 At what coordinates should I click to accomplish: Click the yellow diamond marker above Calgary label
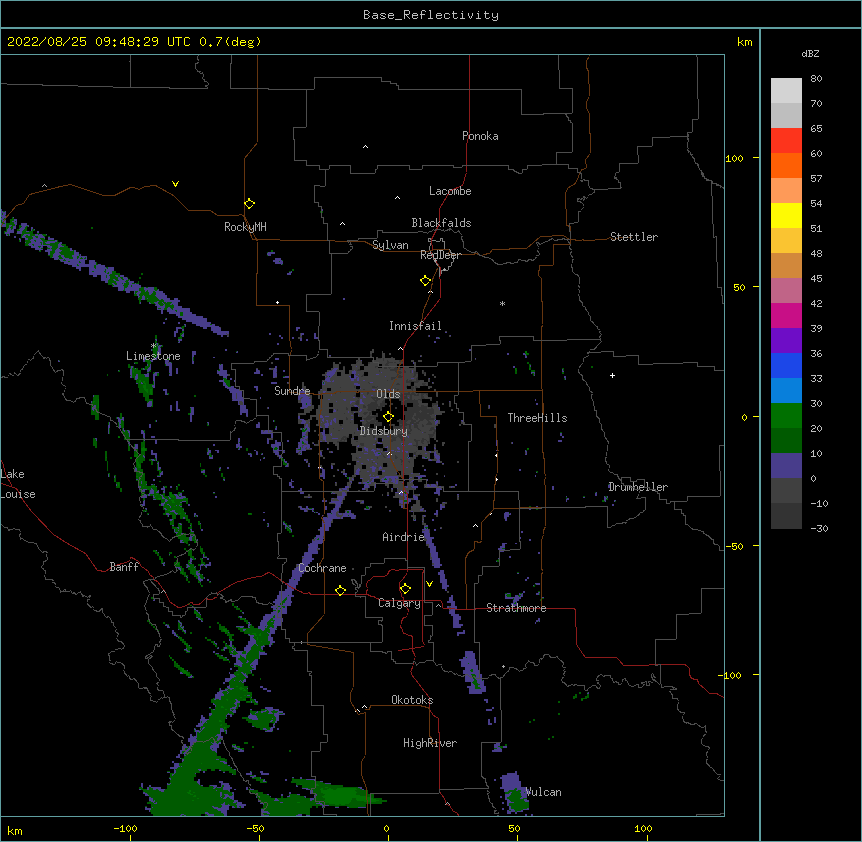tap(405, 589)
